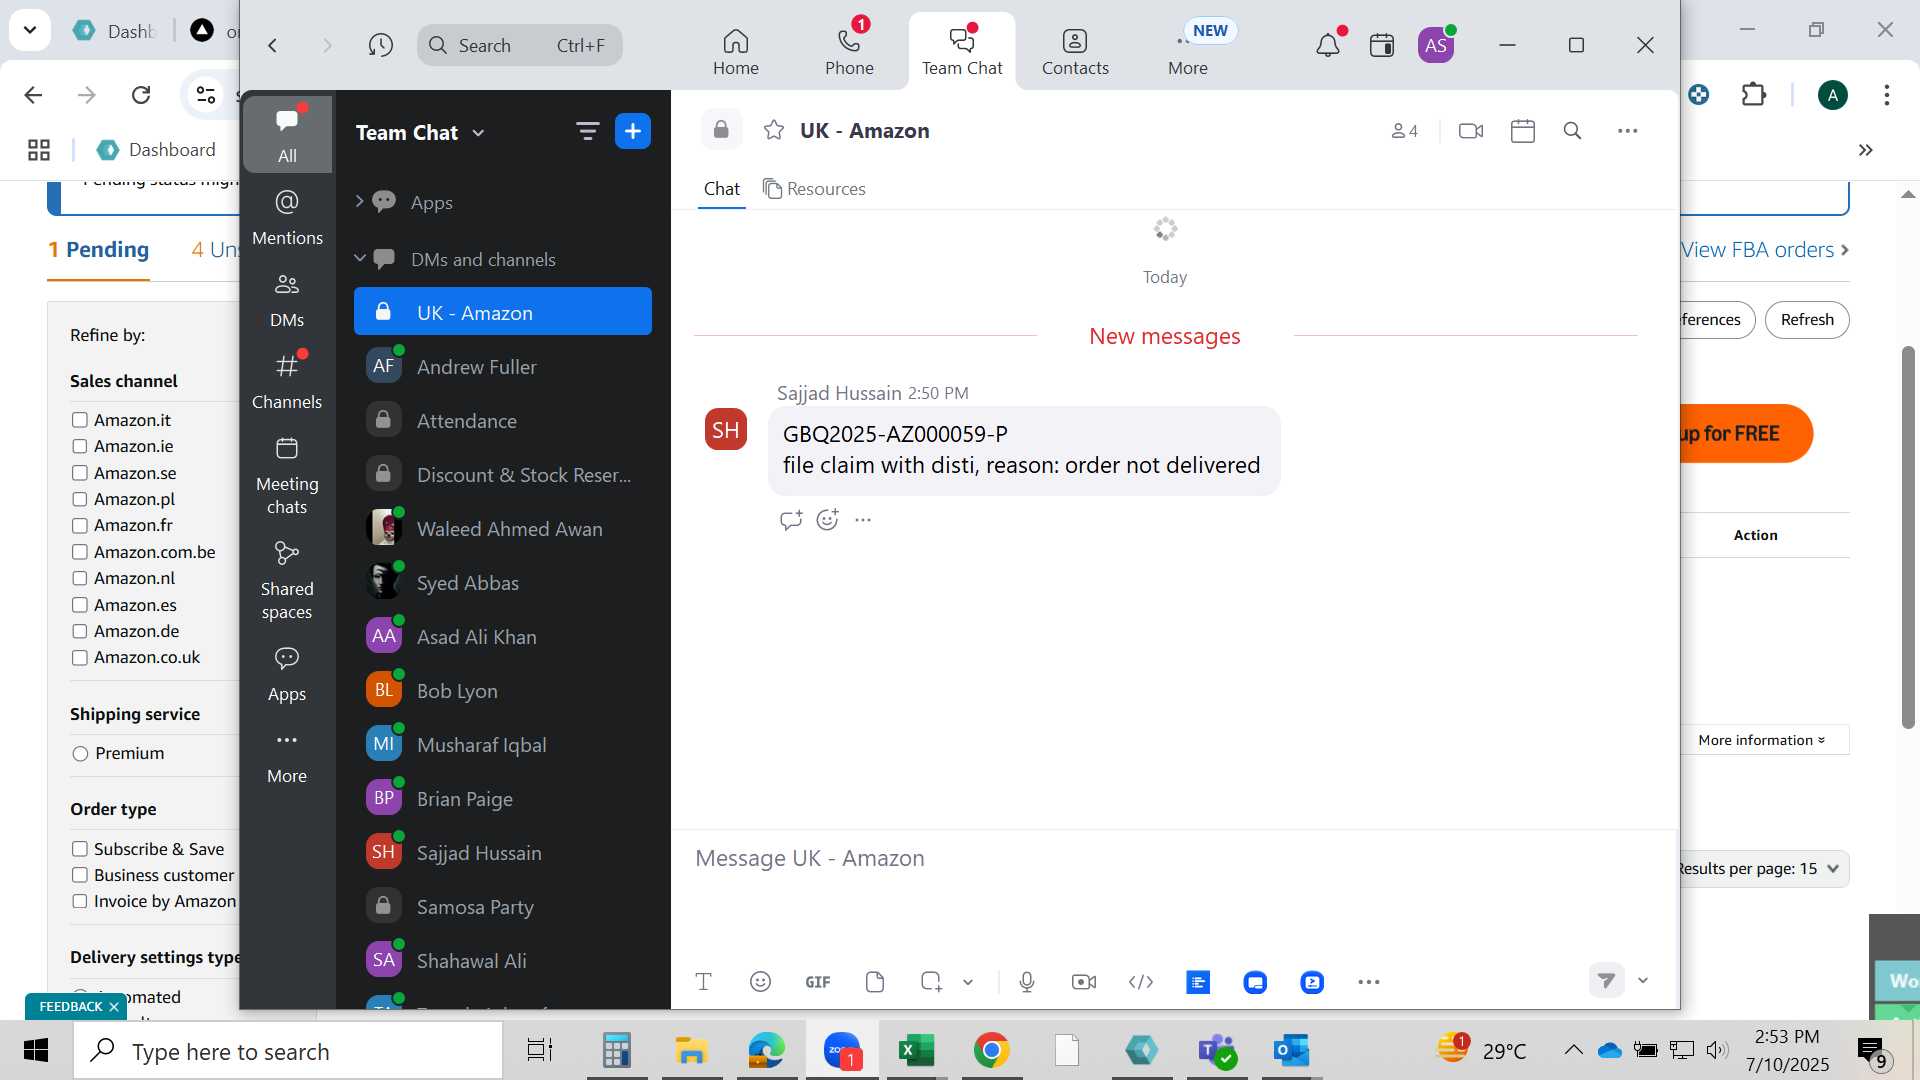This screenshot has width=1920, height=1080.
Task: Open Results per page dropdown
Action: click(1764, 868)
